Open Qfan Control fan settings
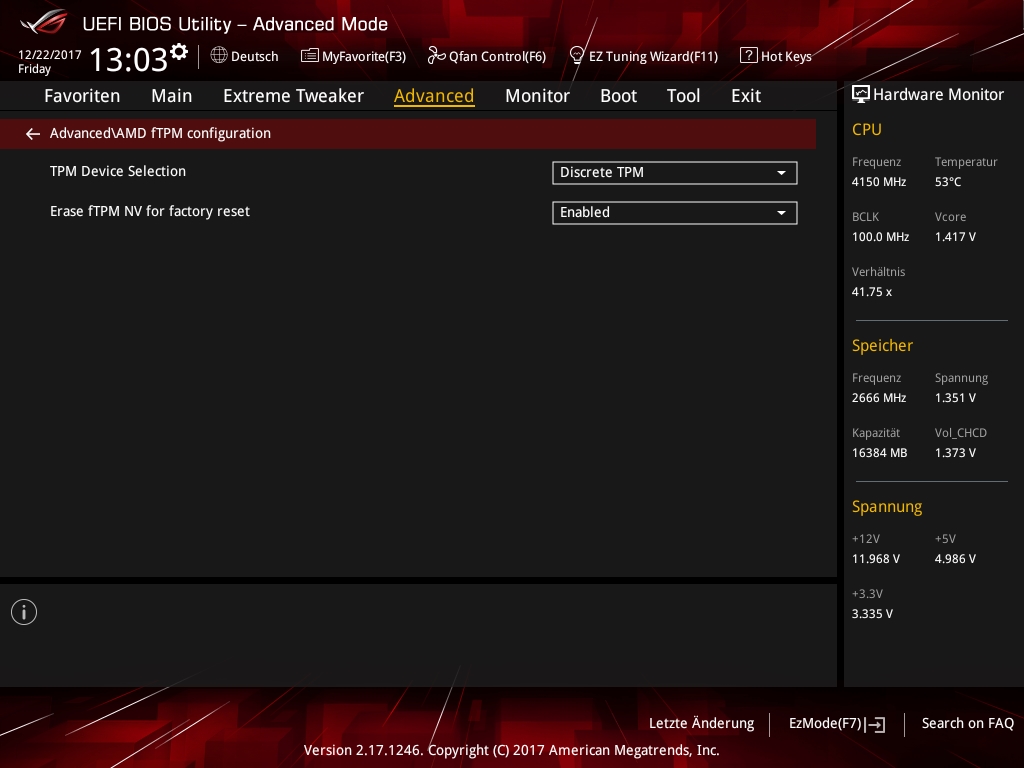 [487, 56]
